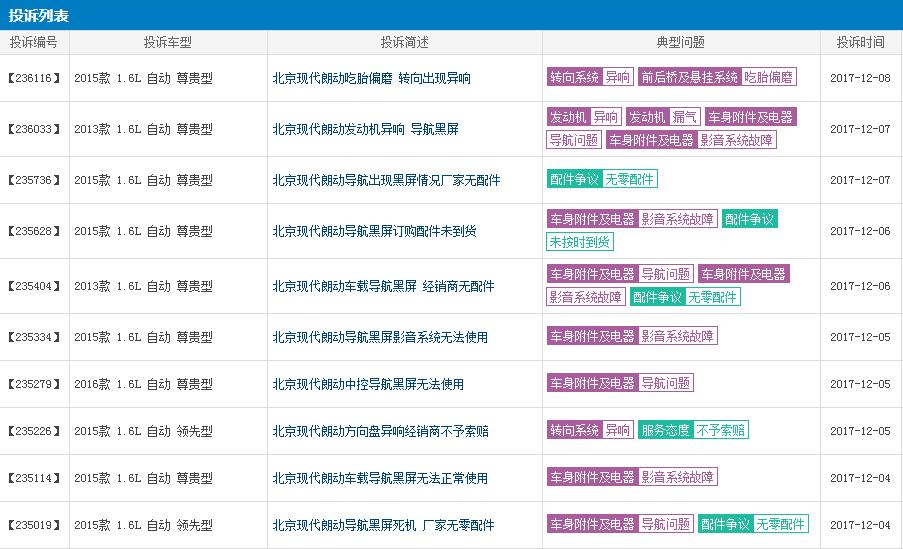Viewport: 903px width, 549px height.
Task: Select complaint number 【235628】
Action: click(x=35, y=231)
